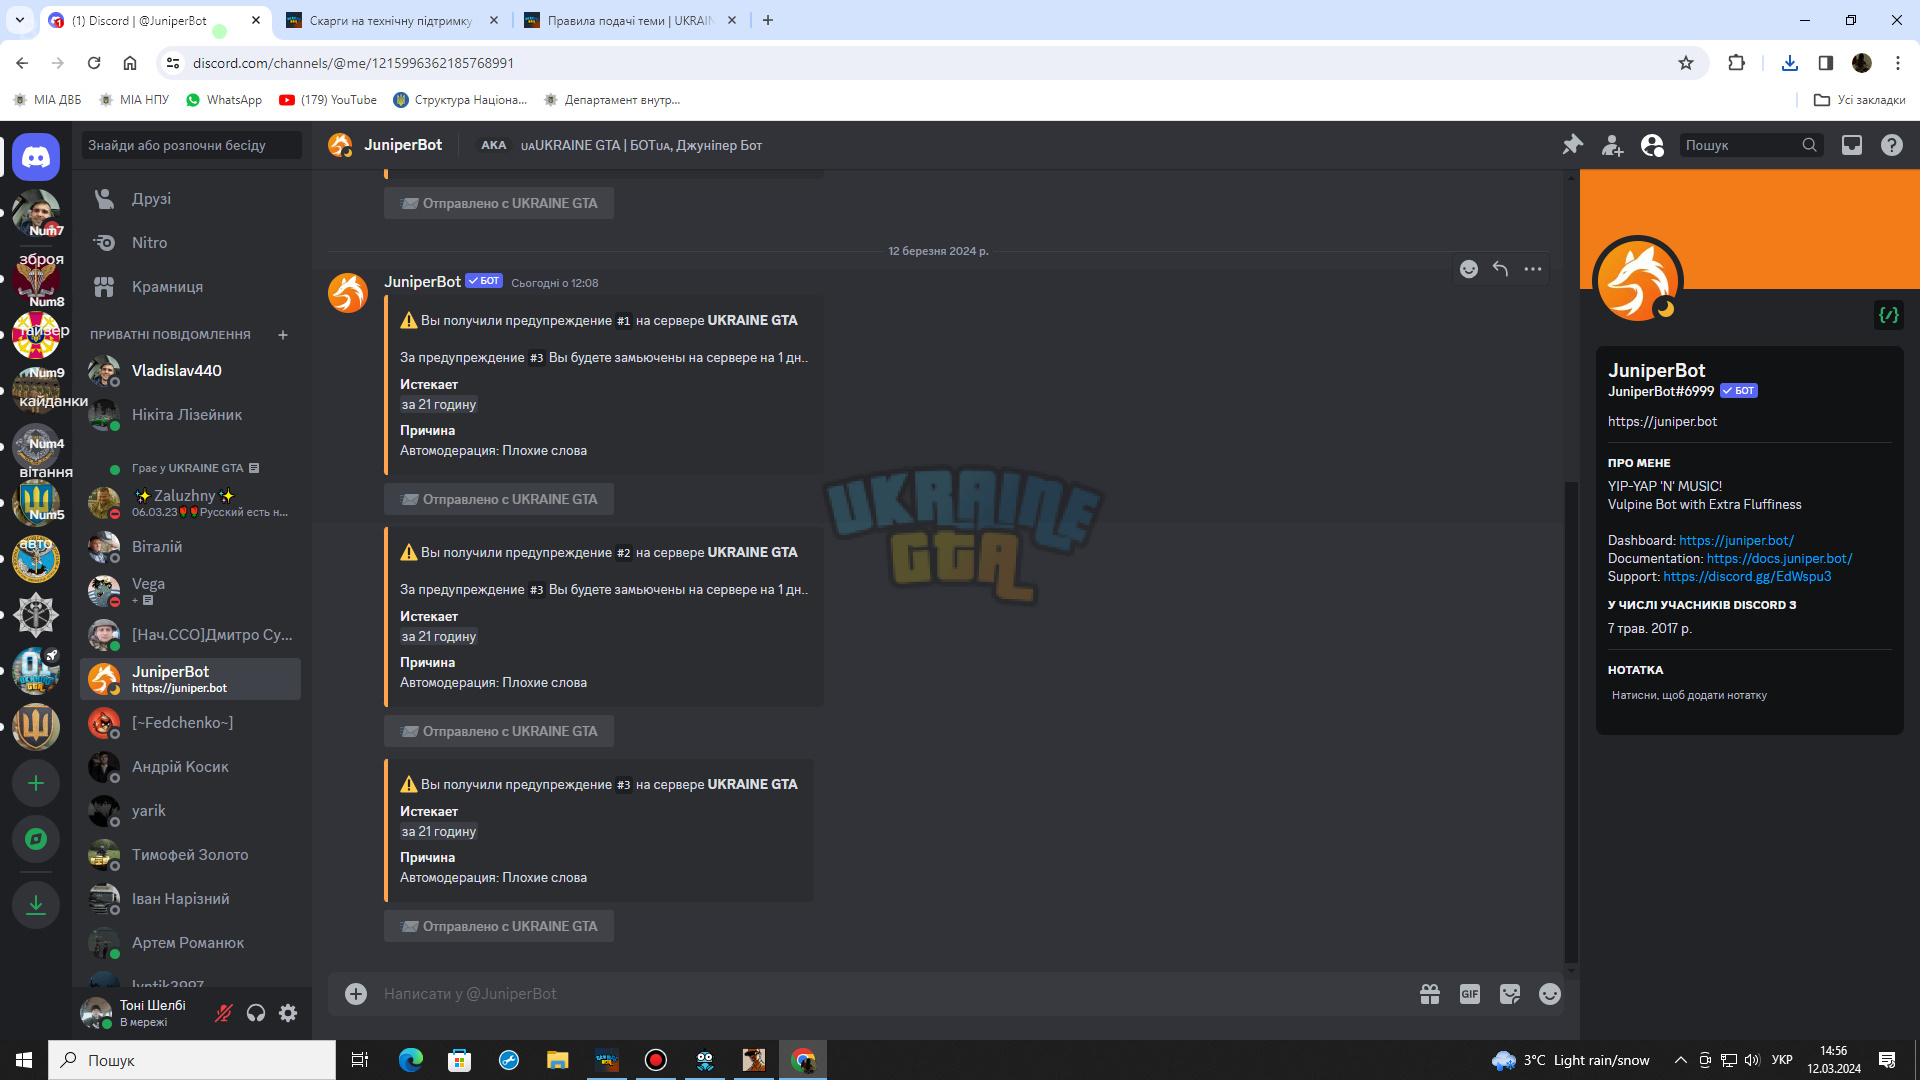
Task: Open discord.gg/EdWspu3 support link
Action: coord(1747,576)
